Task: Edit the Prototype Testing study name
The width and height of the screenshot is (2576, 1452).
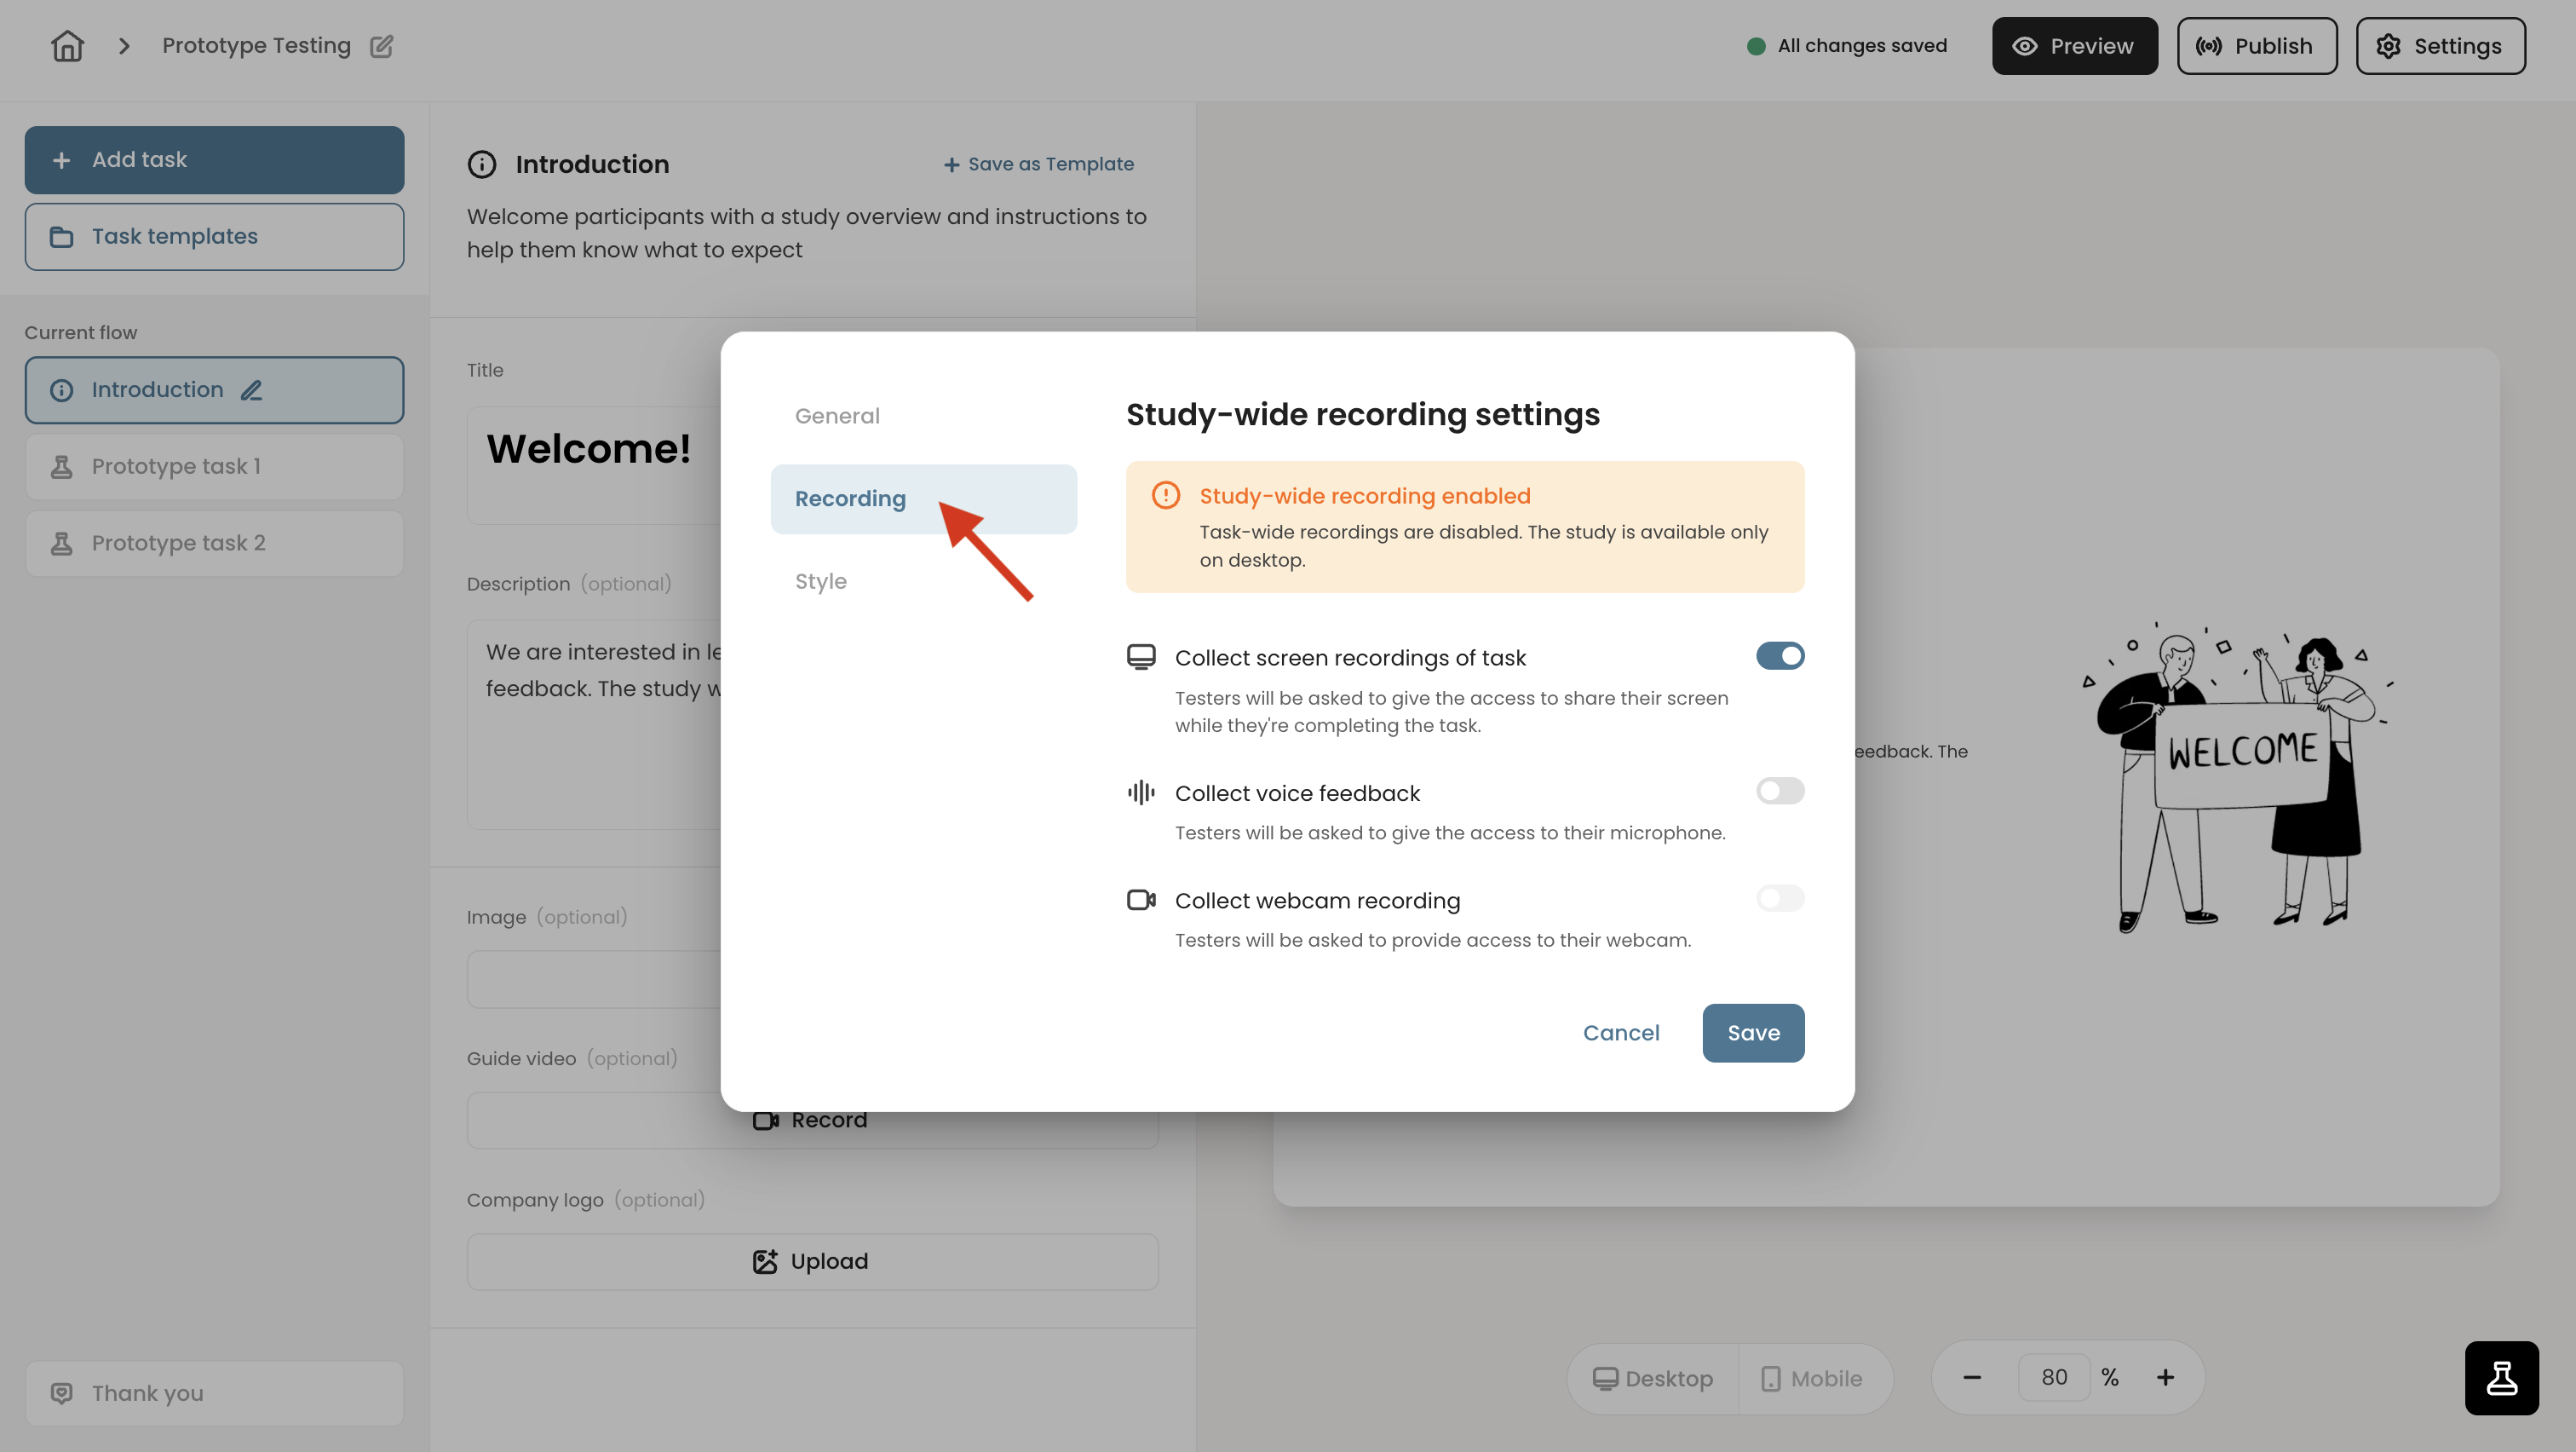Action: 381,46
